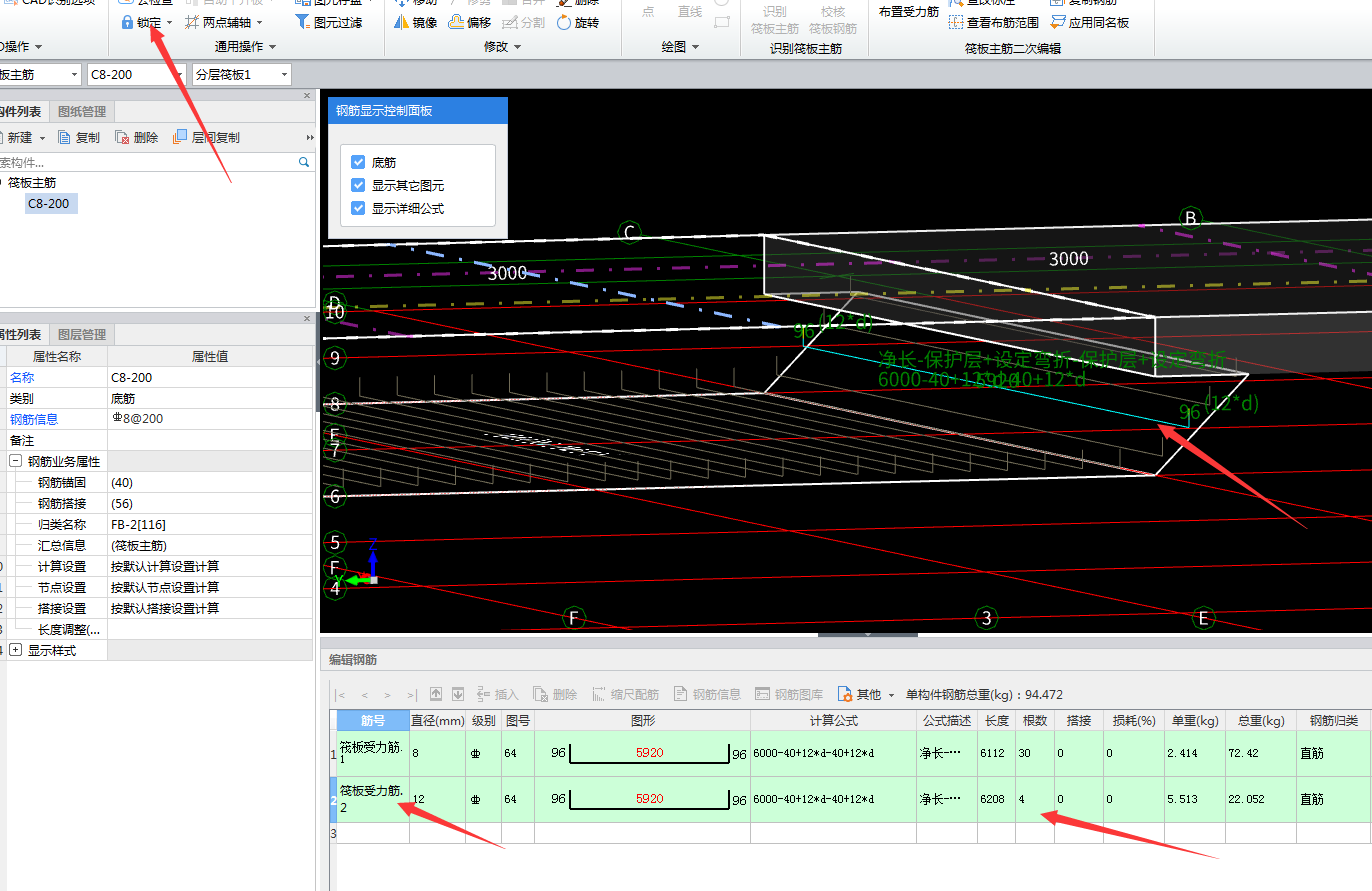This screenshot has width=1372, height=891.
Task: Click the 分割 split tool
Action: coord(523,22)
